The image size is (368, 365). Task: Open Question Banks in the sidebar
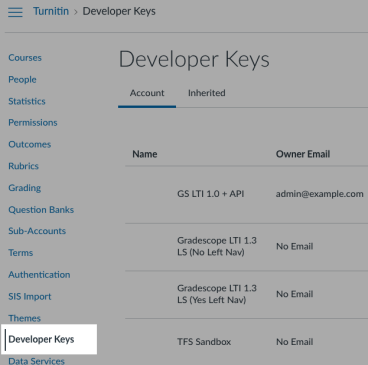41,210
